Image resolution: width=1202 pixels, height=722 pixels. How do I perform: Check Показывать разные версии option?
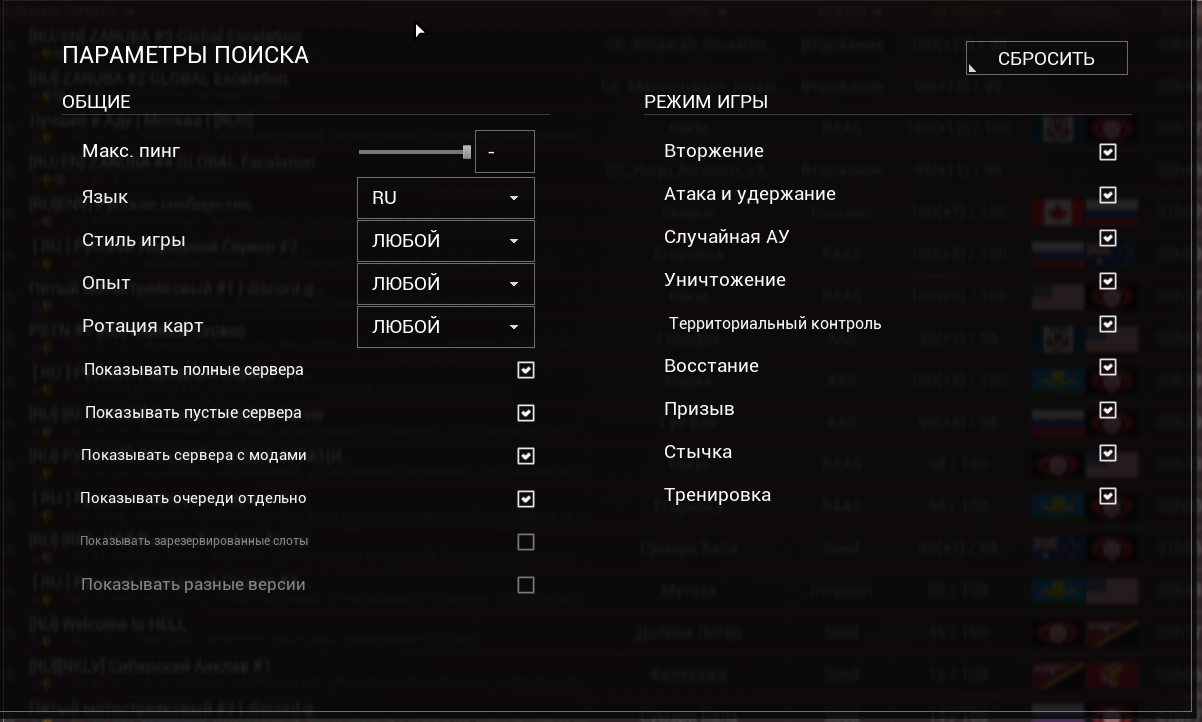click(526, 585)
